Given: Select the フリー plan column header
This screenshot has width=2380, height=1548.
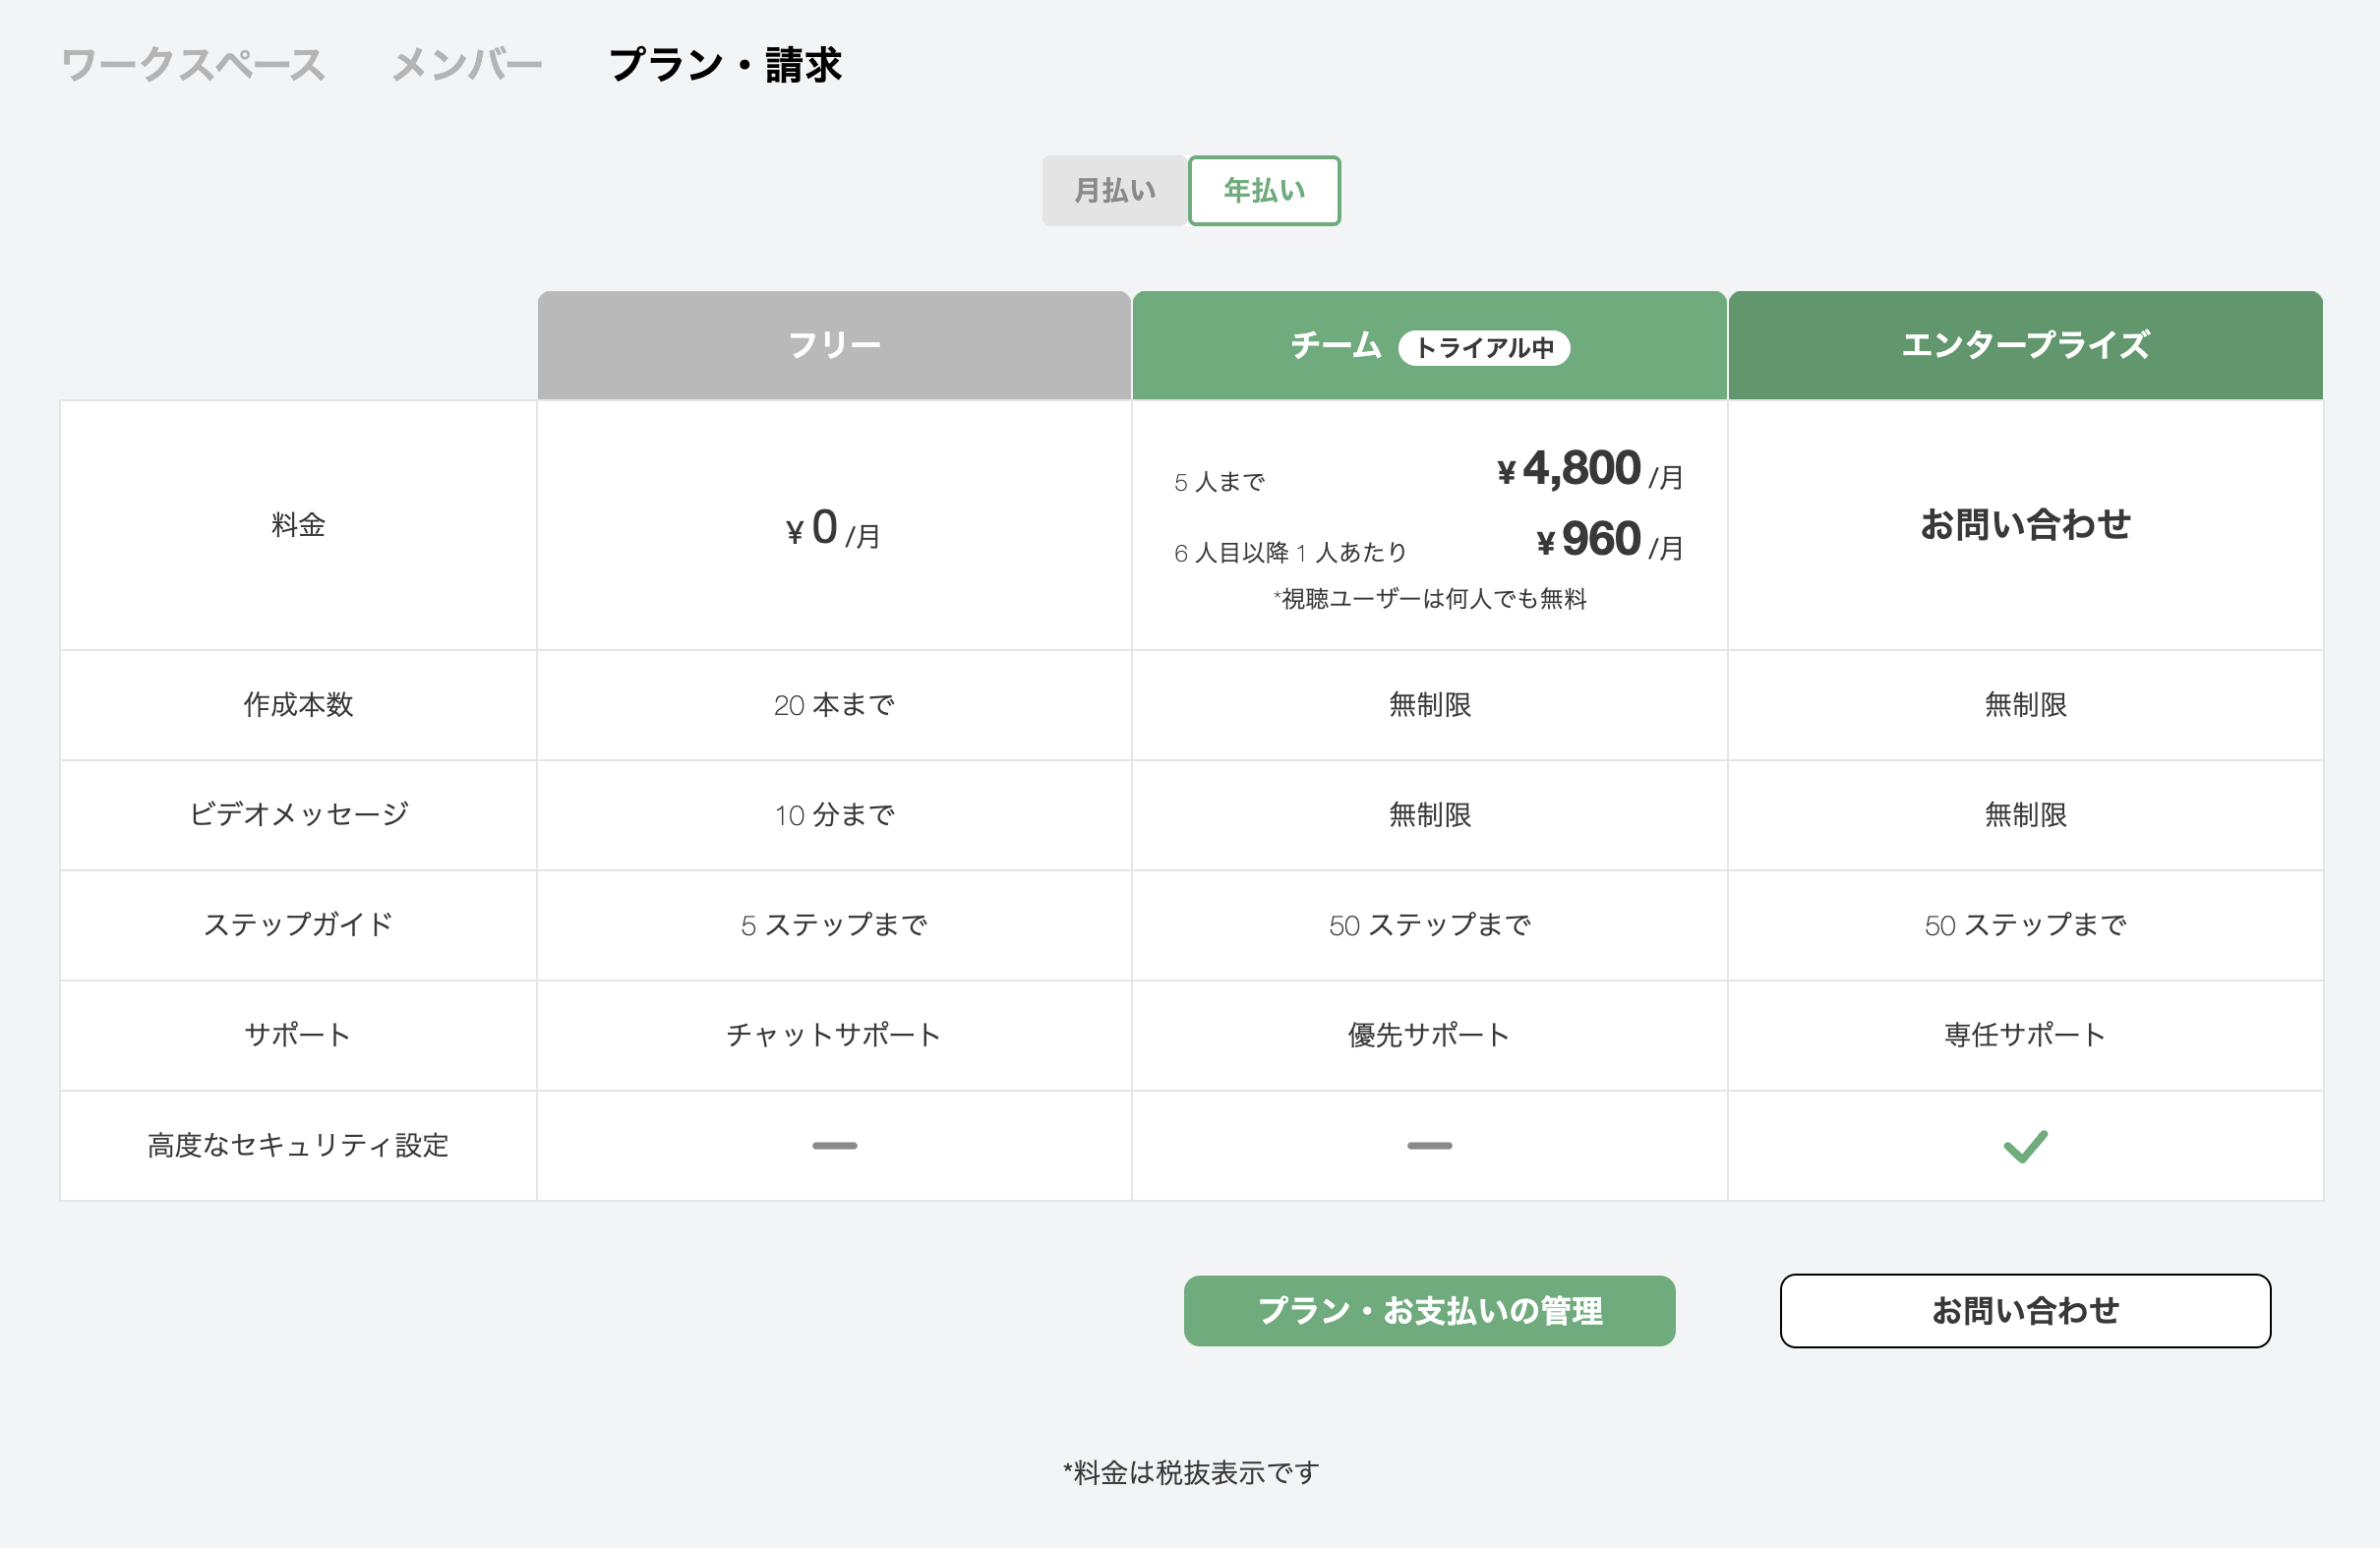Looking at the screenshot, I should click(832, 345).
